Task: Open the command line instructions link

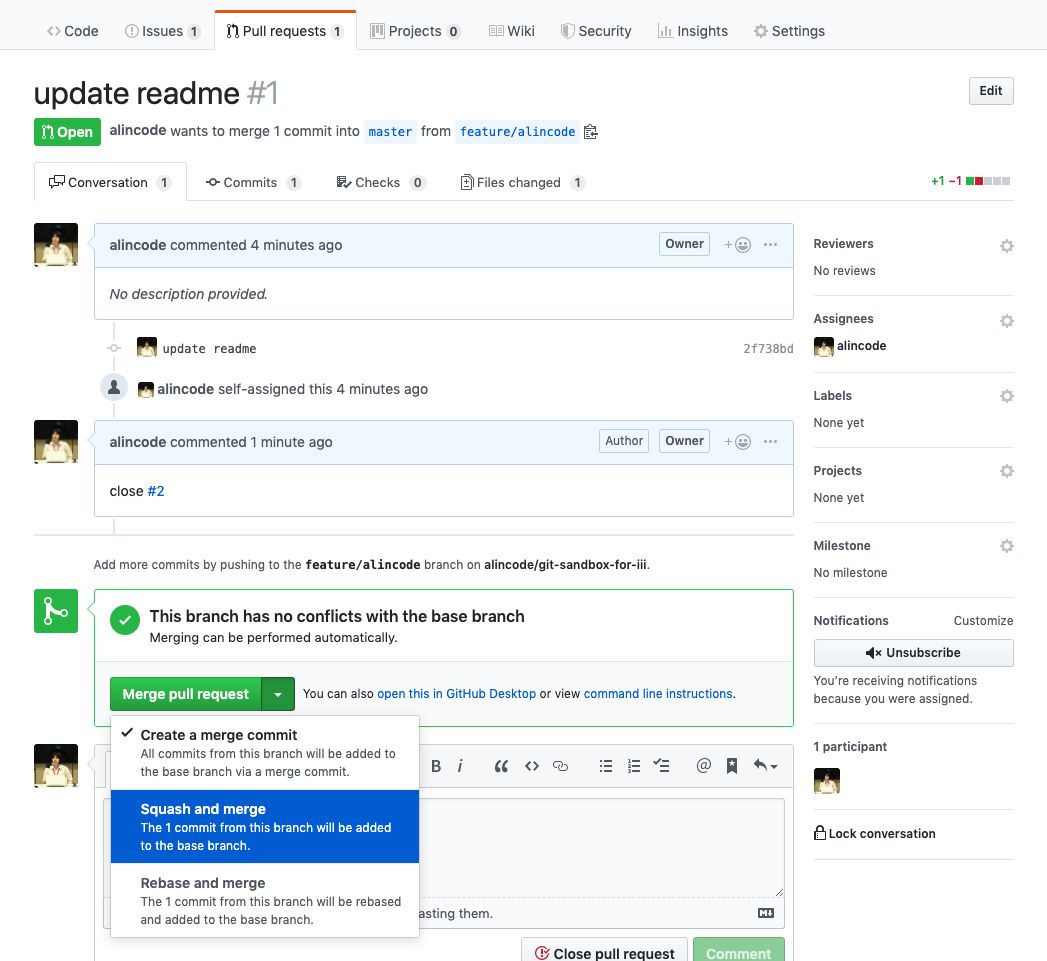Action: pyautogui.click(x=658, y=693)
